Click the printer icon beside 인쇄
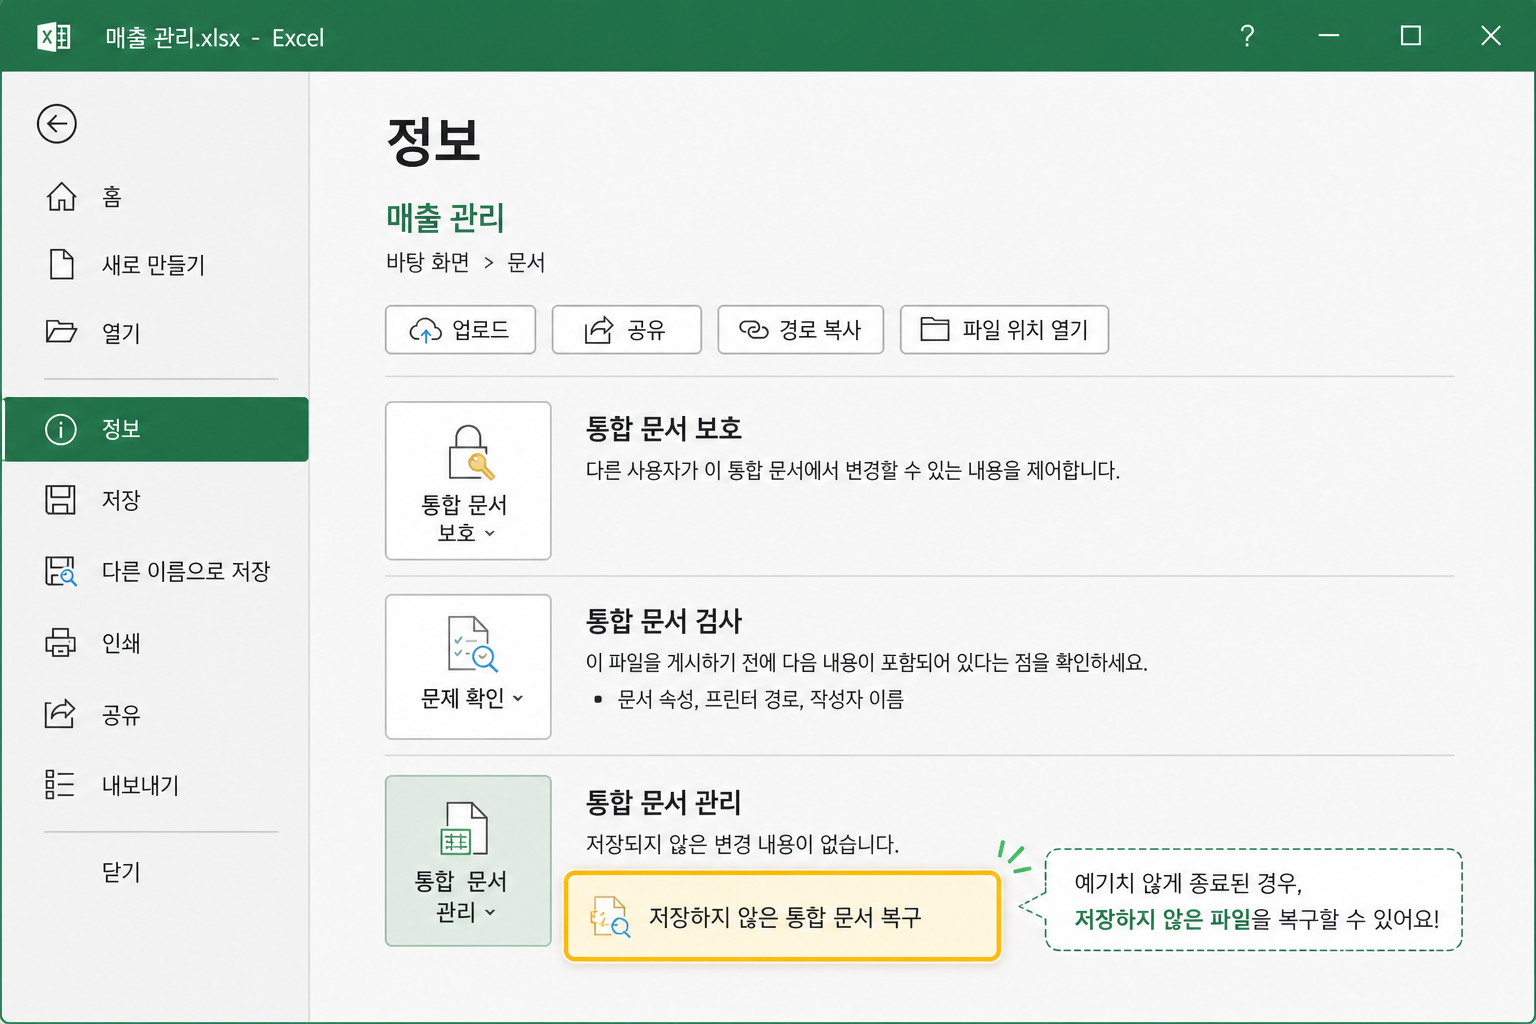1536x1024 pixels. [61, 642]
